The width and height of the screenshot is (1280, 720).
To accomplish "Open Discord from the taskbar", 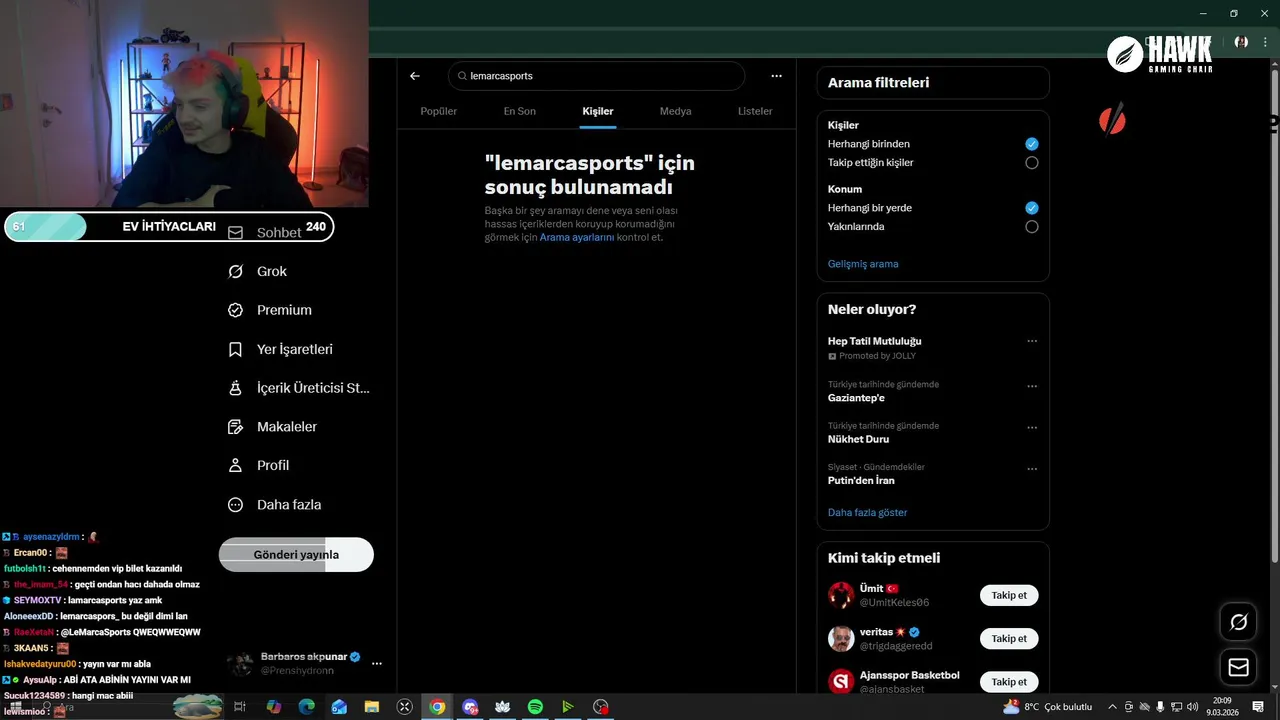I will (470, 707).
